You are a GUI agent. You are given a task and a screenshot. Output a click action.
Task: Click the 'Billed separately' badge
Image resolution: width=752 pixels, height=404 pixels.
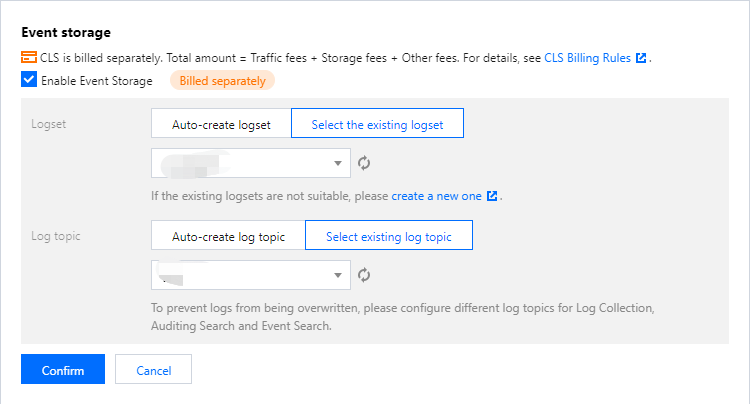pyautogui.click(x=223, y=81)
